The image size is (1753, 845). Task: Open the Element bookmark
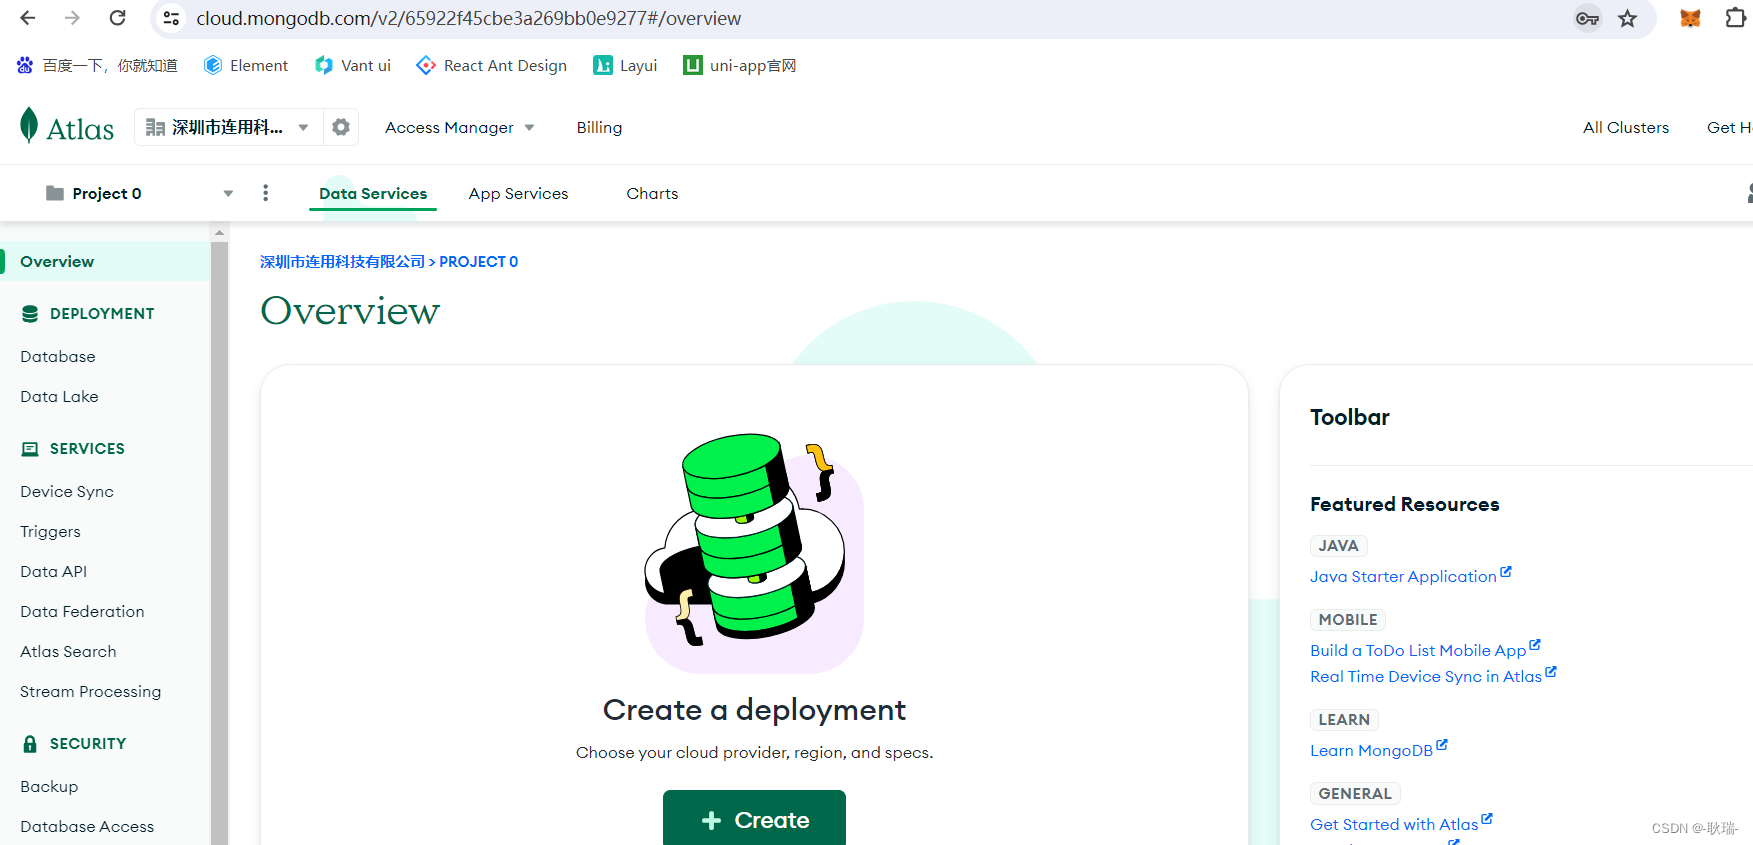point(246,65)
